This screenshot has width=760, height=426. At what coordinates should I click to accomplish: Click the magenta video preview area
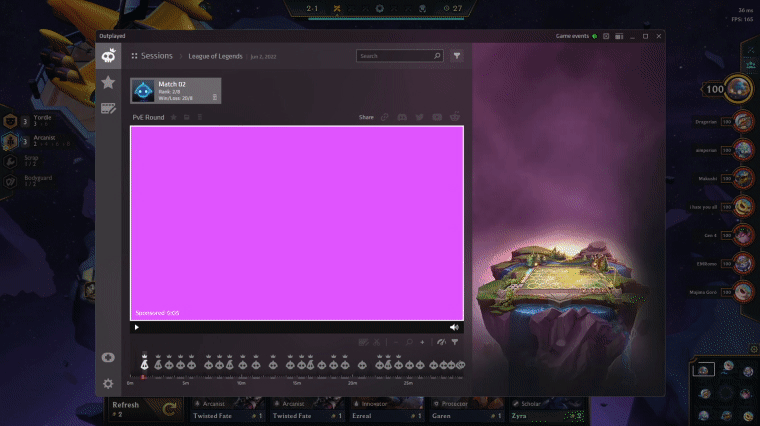coord(297,223)
